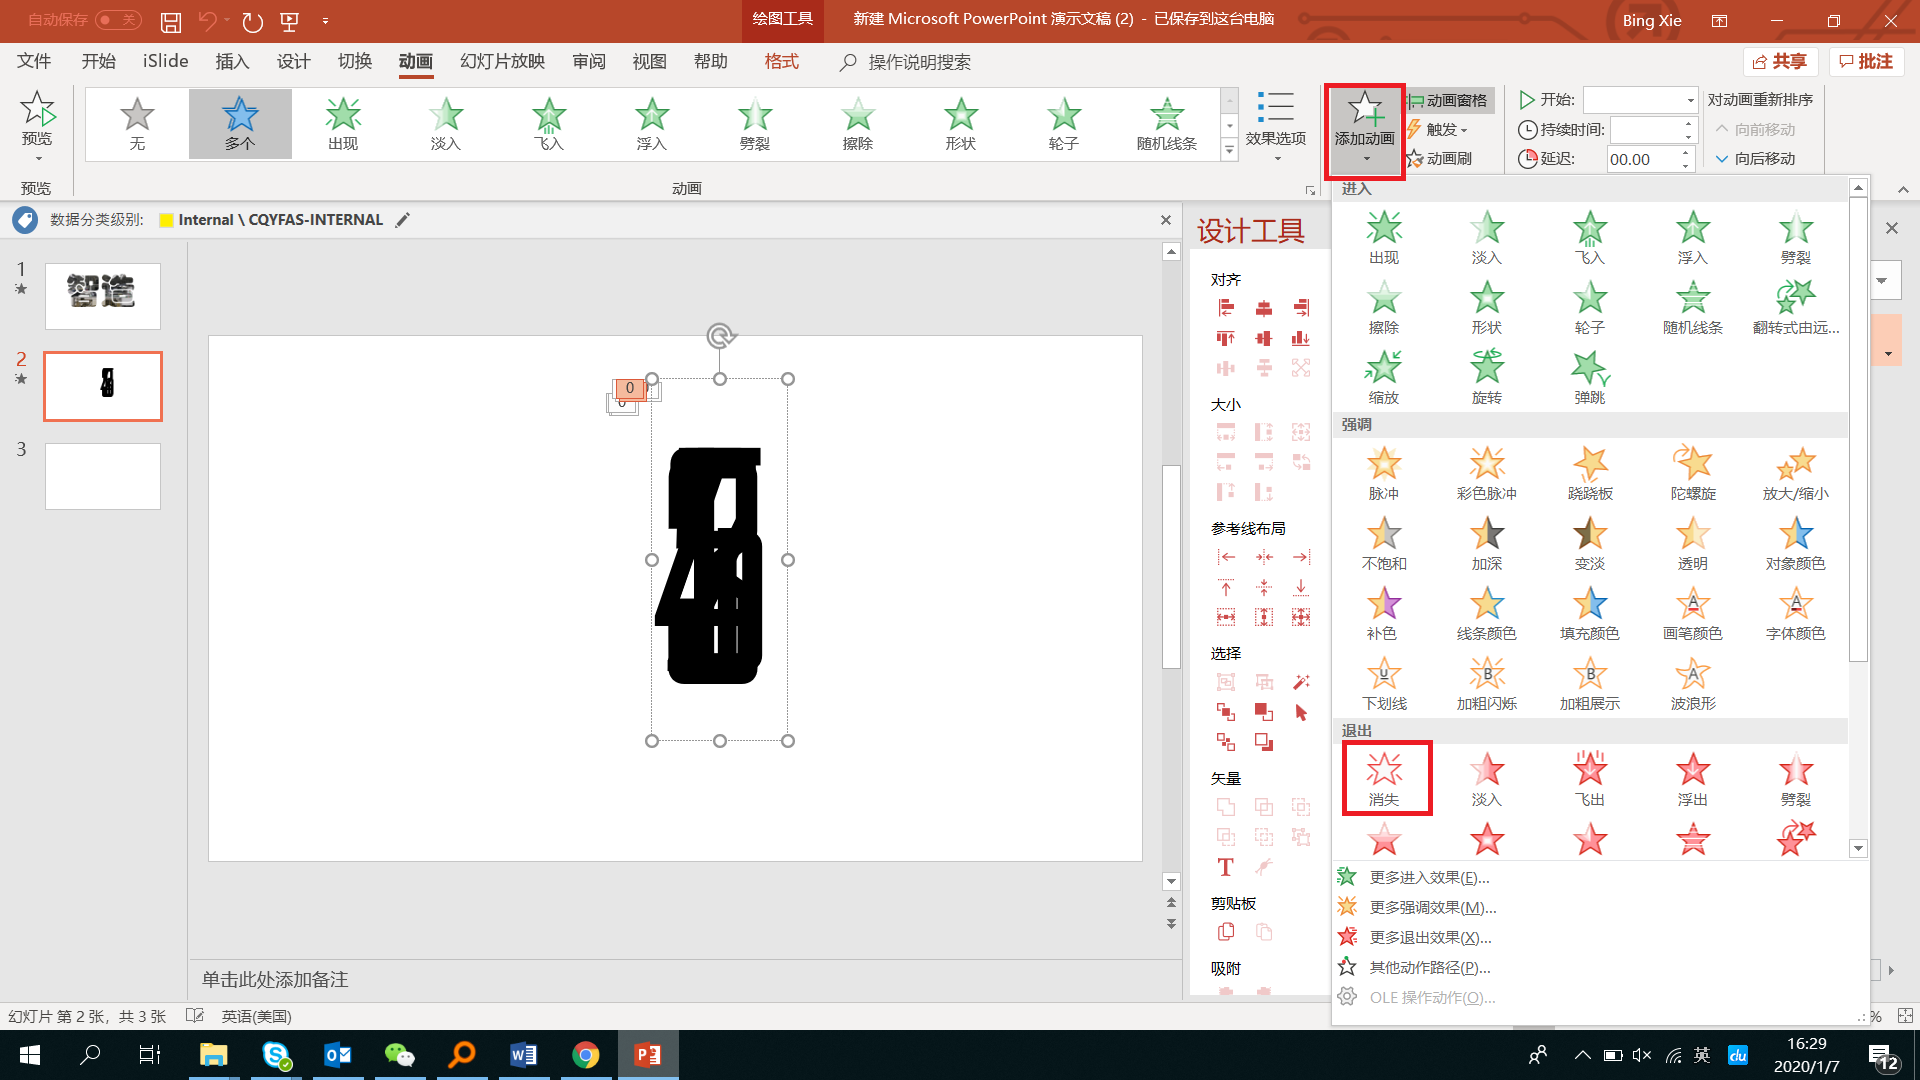Open 更多进入效果 menu entry
The image size is (1920, 1080).
pyautogui.click(x=1428, y=877)
